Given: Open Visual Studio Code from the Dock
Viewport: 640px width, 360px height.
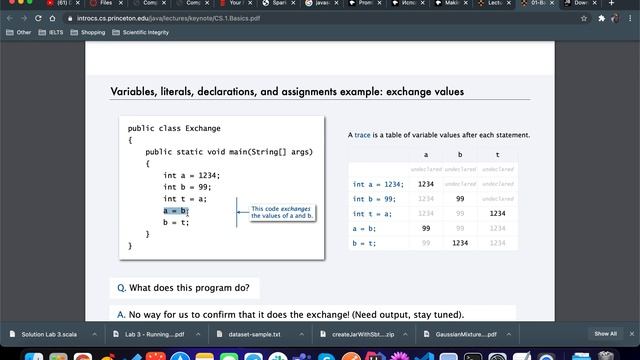Looking at the screenshot, I should click(x=424, y=357).
